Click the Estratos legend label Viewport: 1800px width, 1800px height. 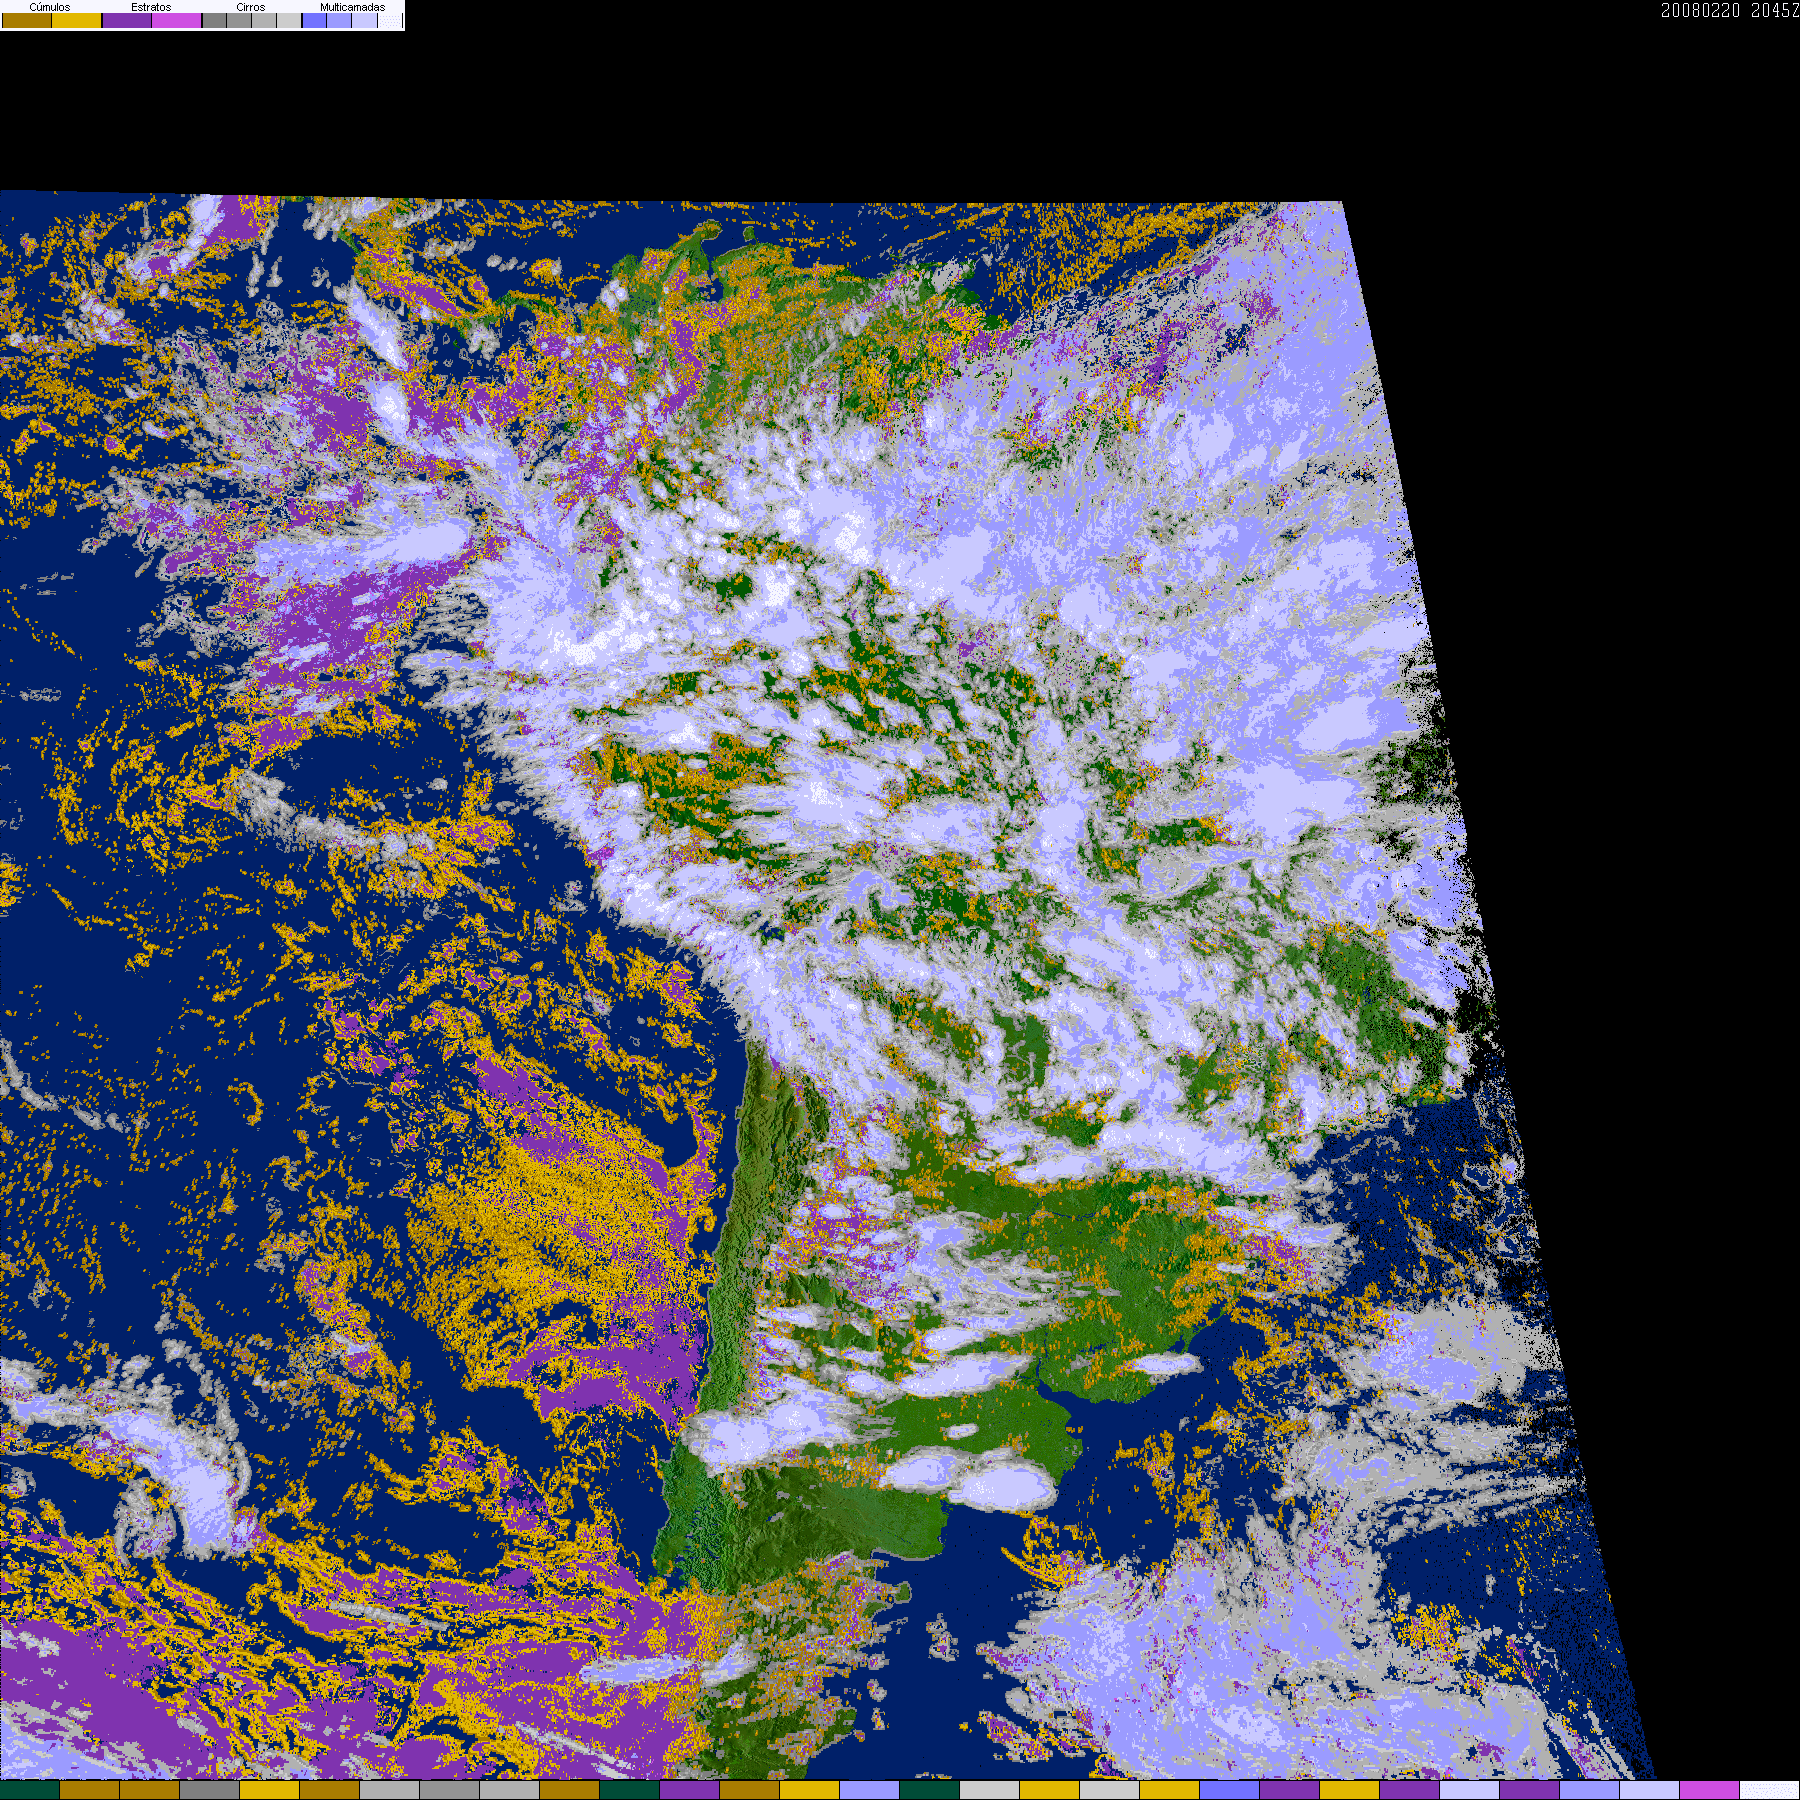pos(151,7)
